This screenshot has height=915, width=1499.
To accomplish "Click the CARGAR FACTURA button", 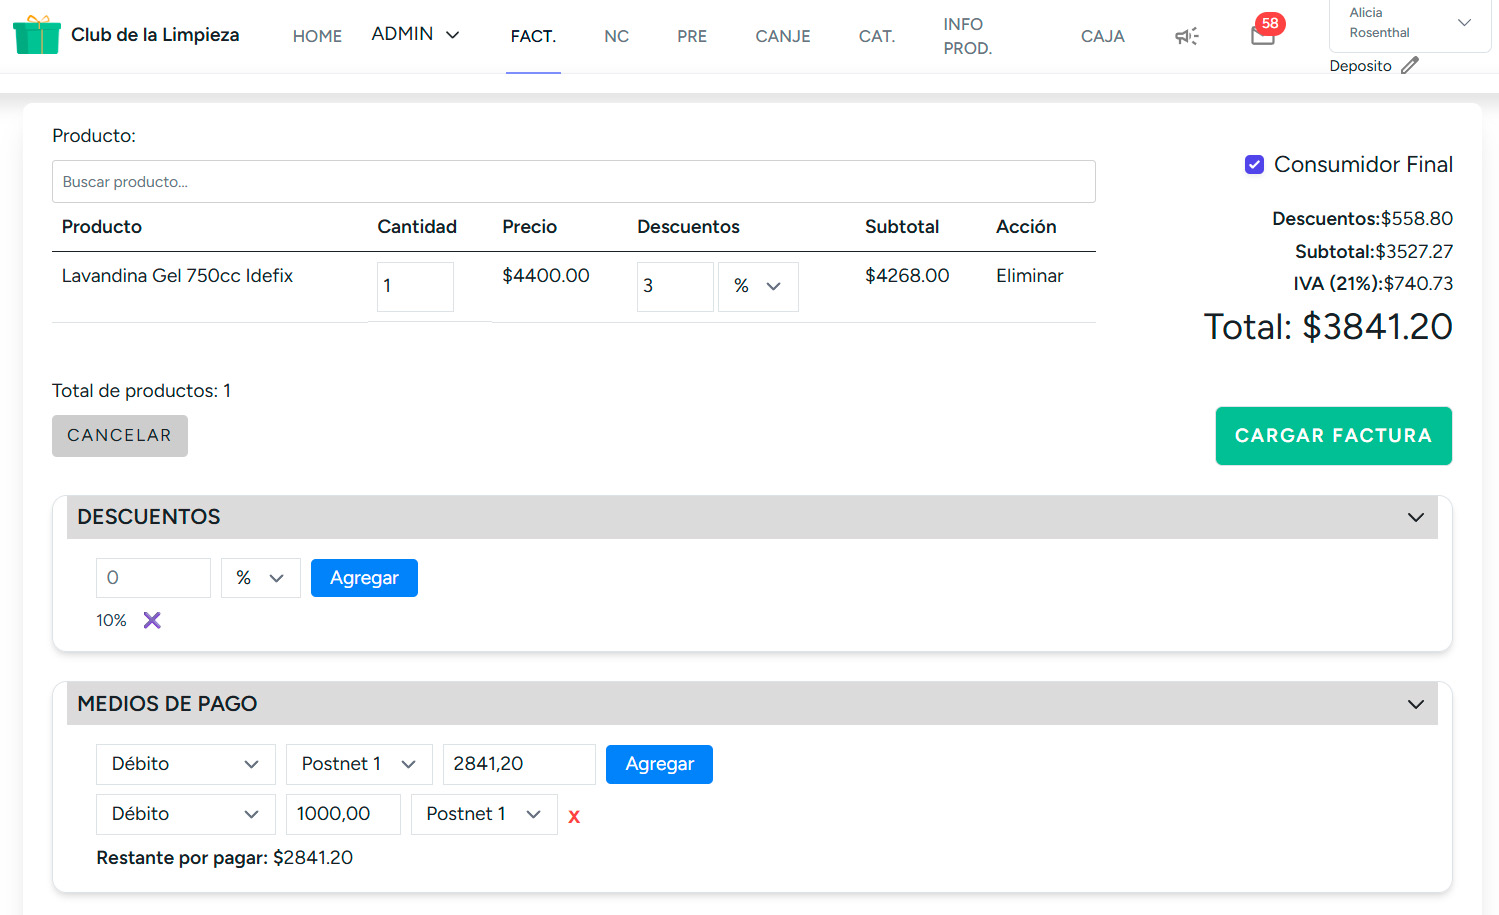I will 1334,436.
